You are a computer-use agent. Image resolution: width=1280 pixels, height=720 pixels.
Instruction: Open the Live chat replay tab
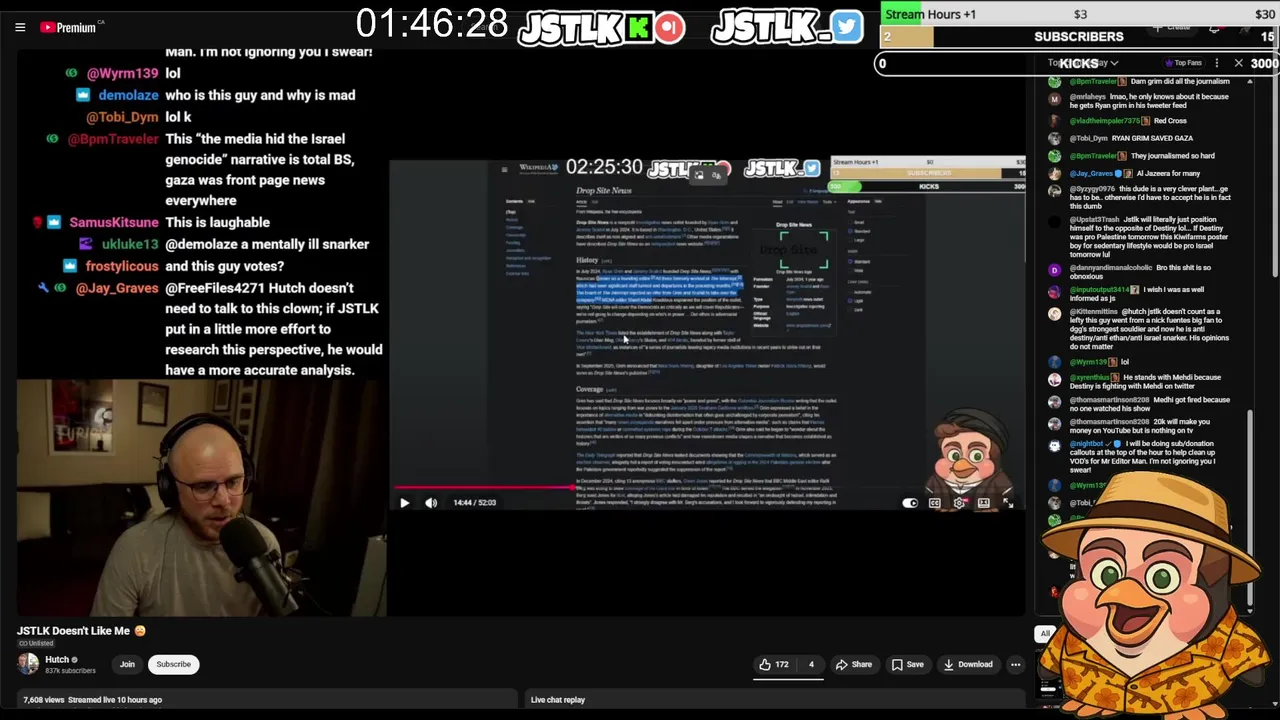(x=558, y=700)
